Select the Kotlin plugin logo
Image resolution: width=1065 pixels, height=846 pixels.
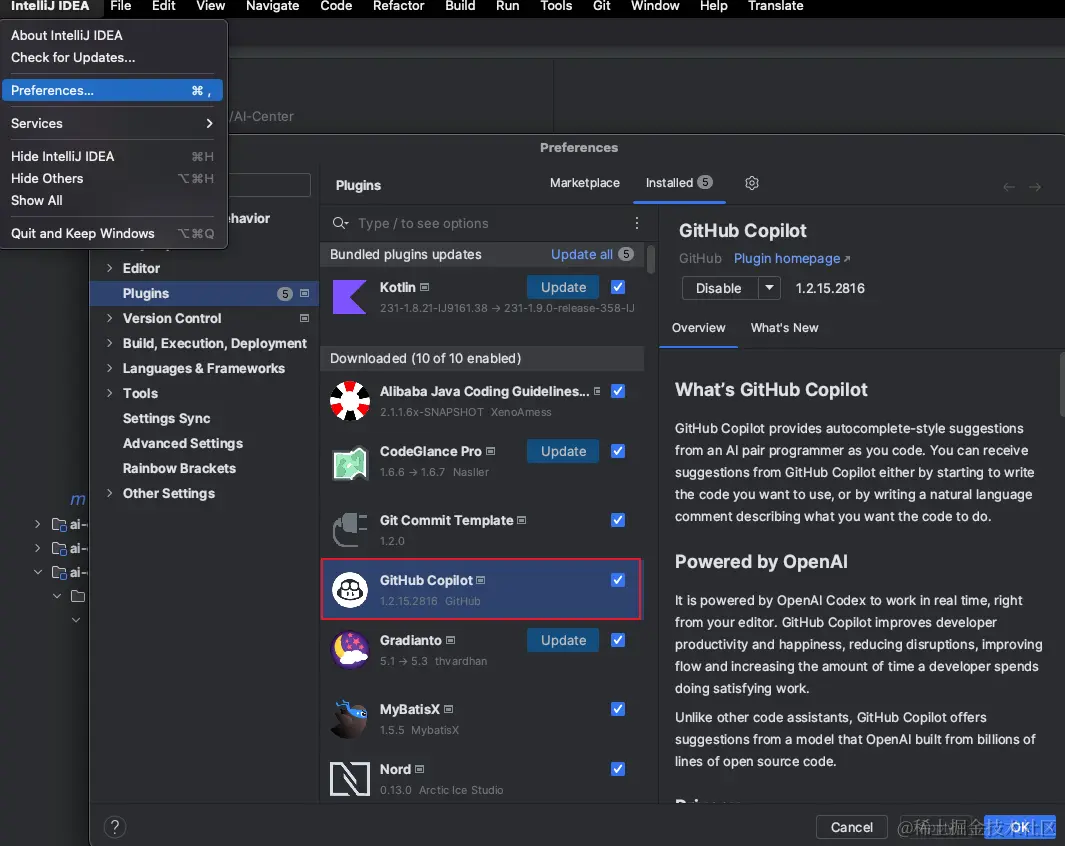[350, 297]
